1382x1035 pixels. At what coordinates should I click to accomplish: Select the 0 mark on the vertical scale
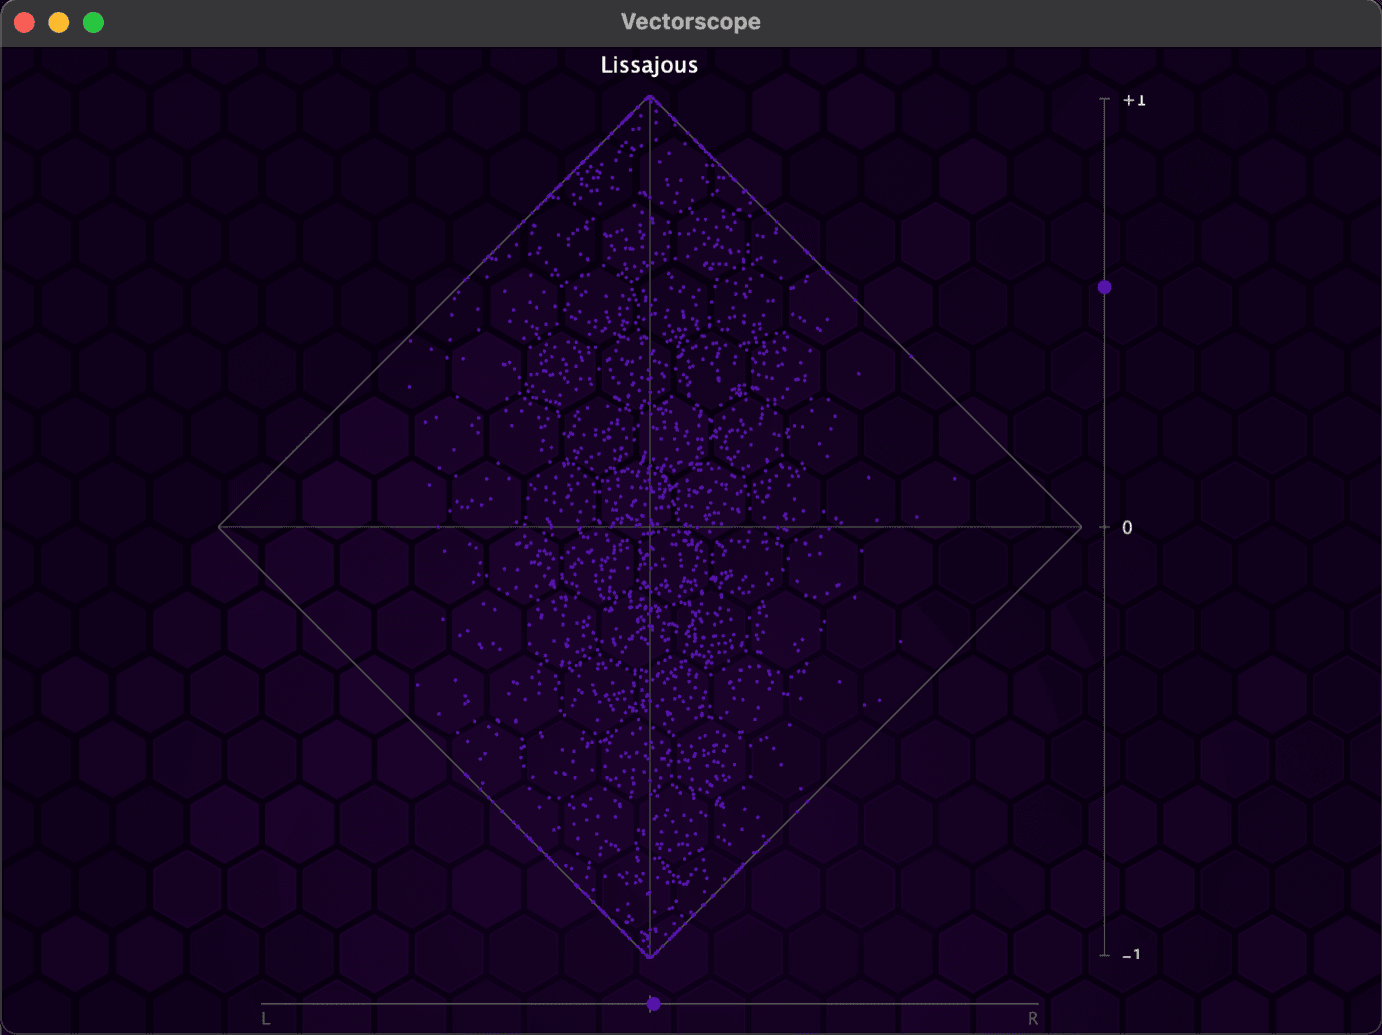coord(1127,527)
